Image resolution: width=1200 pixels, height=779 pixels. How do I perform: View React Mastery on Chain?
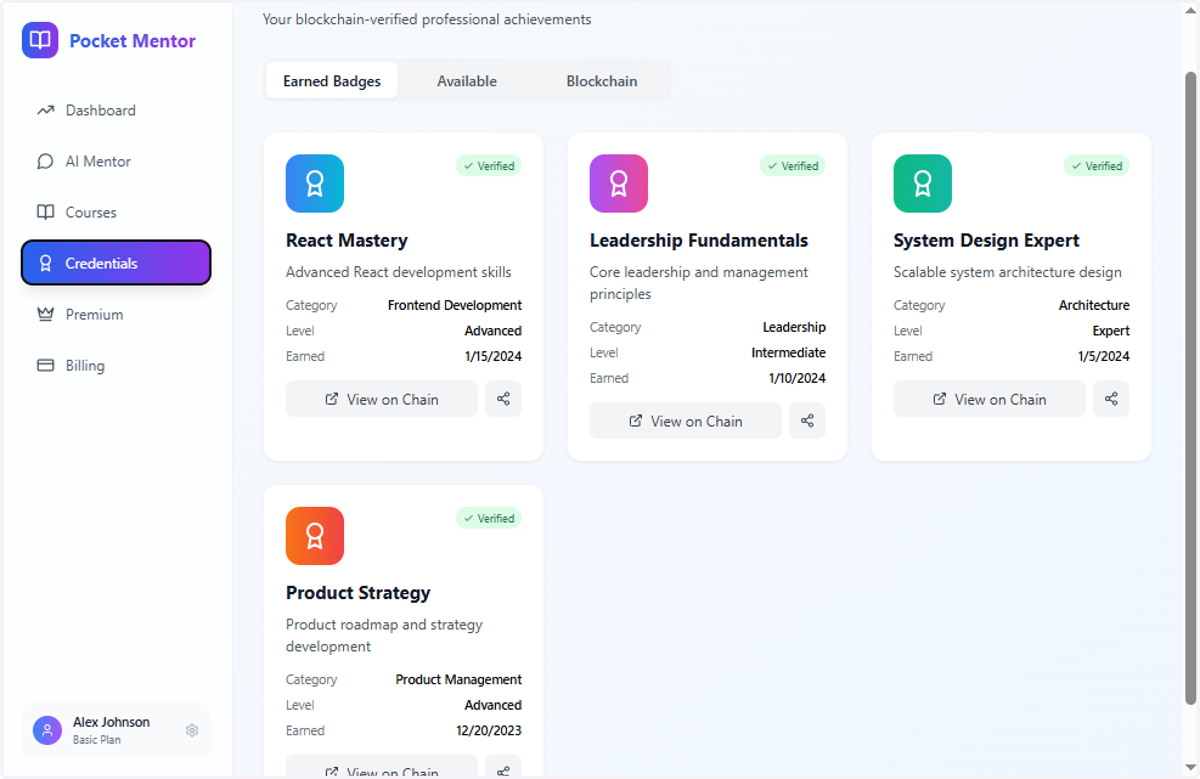[382, 399]
